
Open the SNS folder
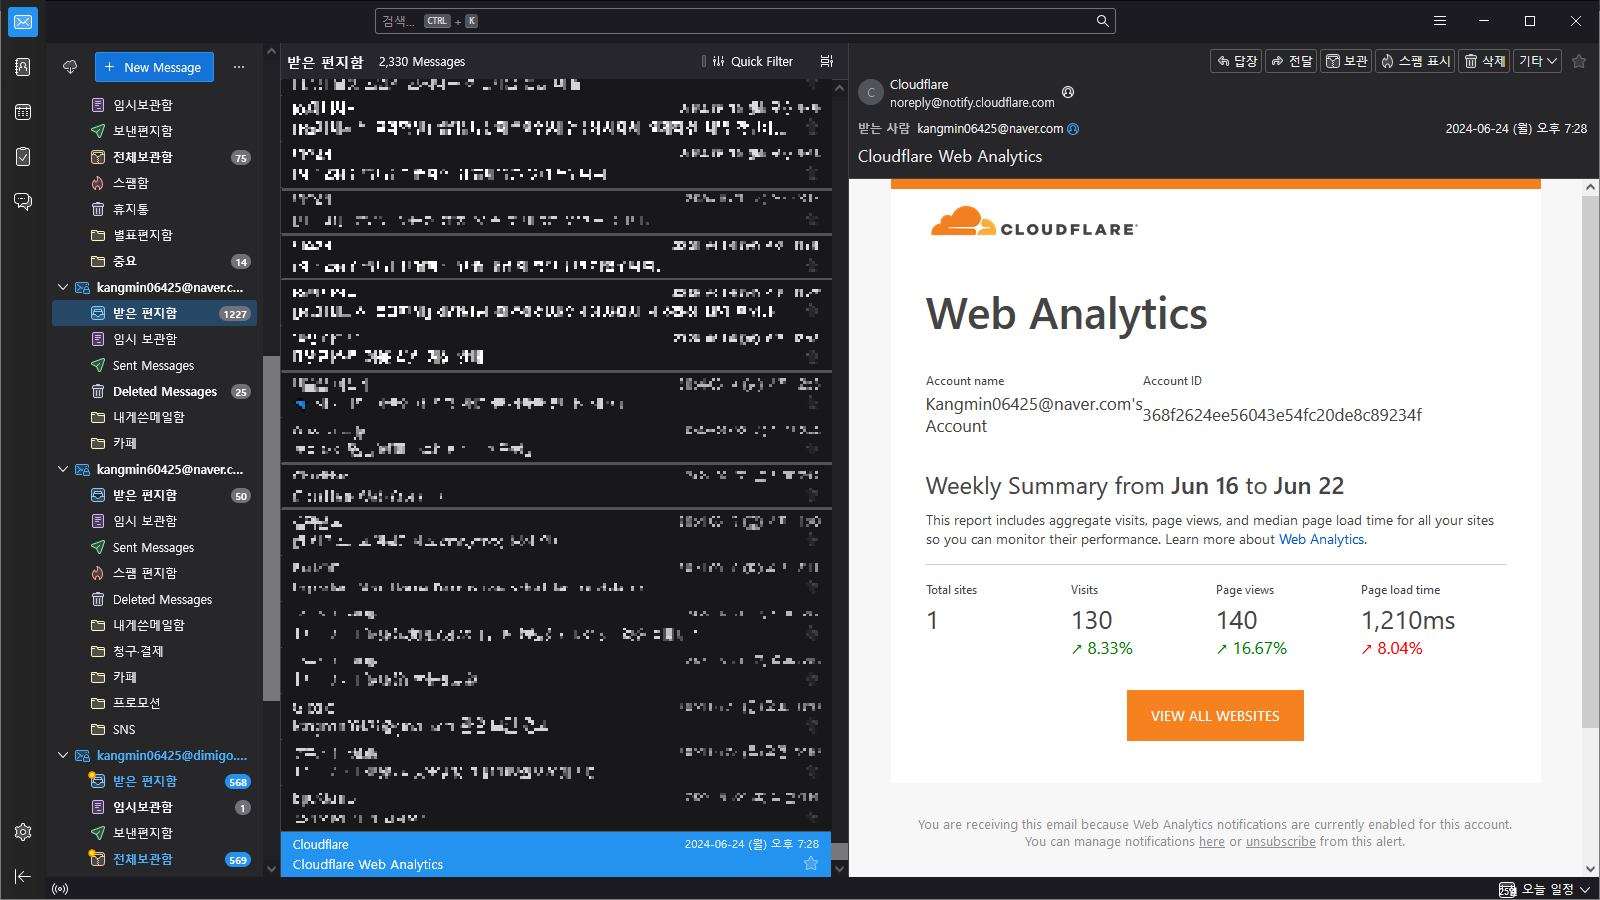tap(155, 729)
